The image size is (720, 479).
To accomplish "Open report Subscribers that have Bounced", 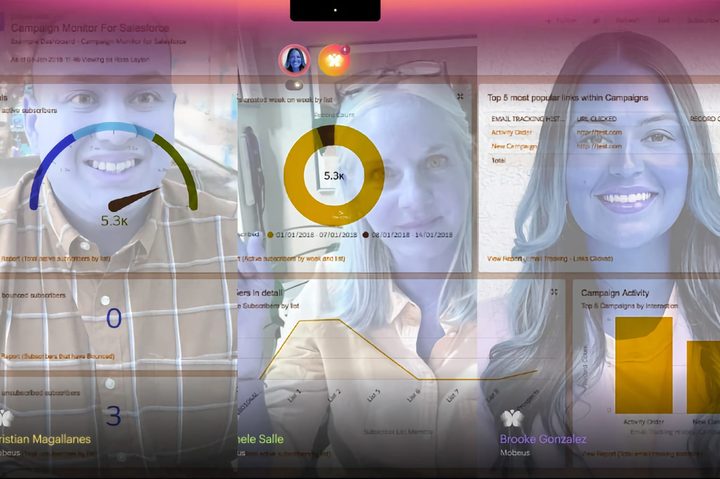I will 57,356.
